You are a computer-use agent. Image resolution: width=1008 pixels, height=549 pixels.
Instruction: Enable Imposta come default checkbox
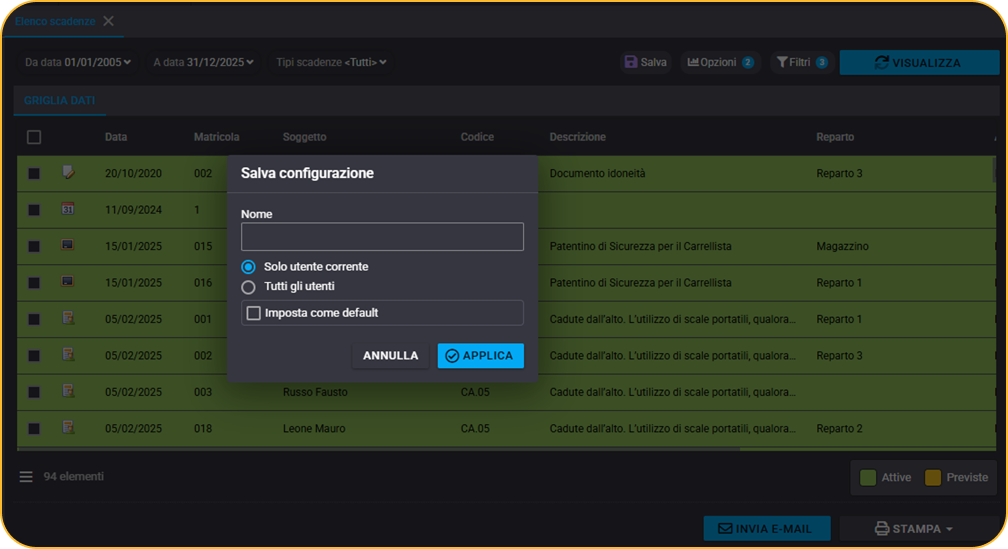coord(254,313)
